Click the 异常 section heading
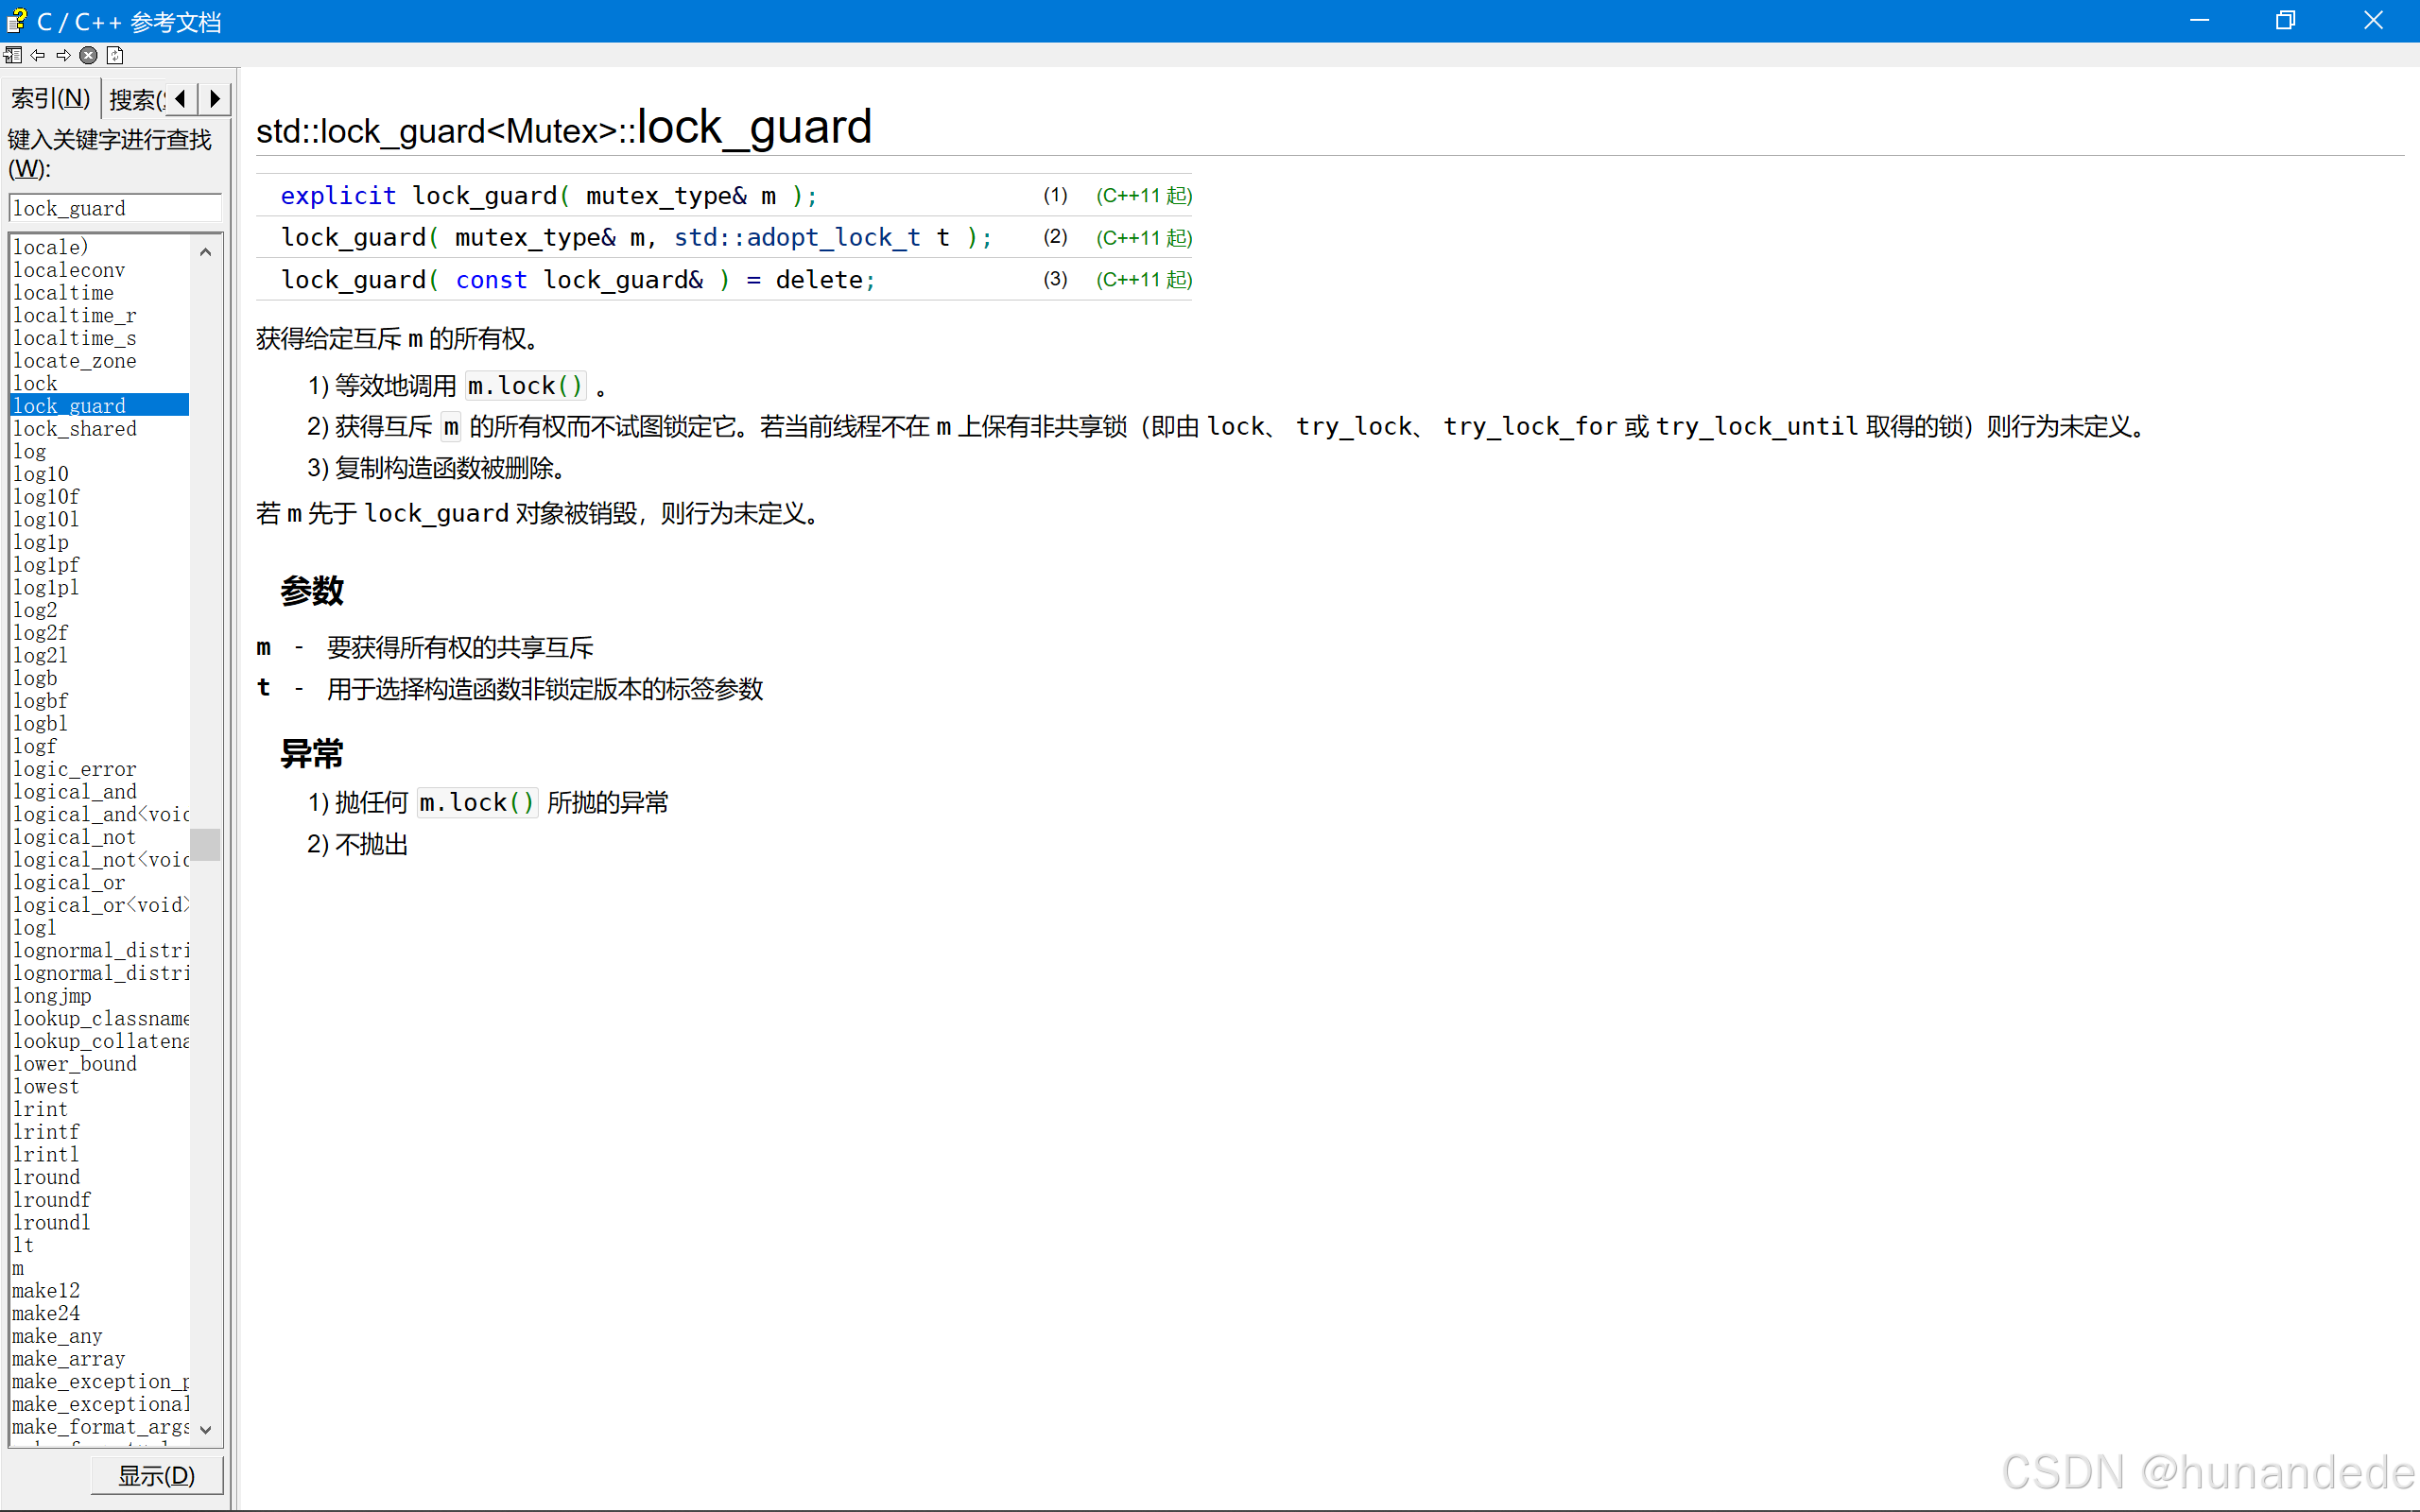Screen dimensions: 2420x1512 click(312, 753)
